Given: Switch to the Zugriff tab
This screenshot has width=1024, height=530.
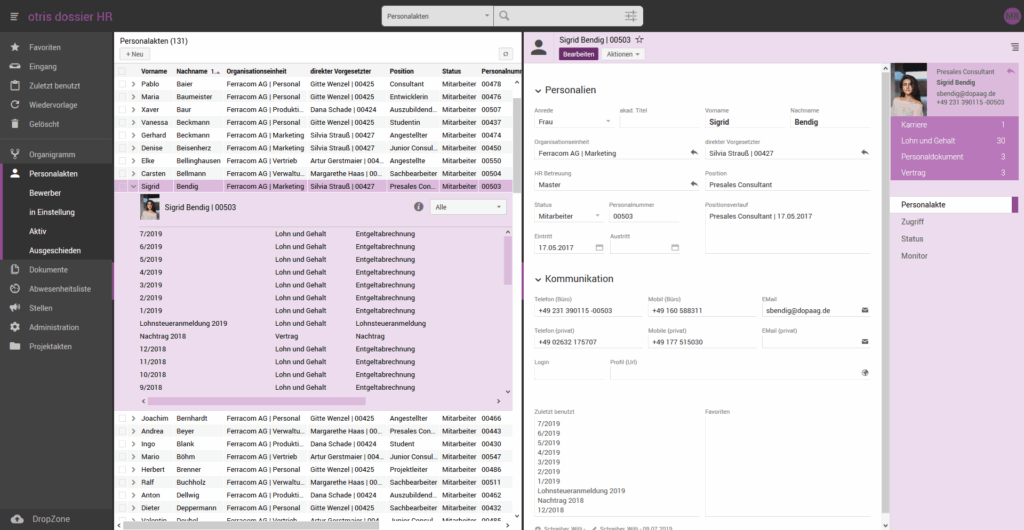Looking at the screenshot, I should point(913,222).
